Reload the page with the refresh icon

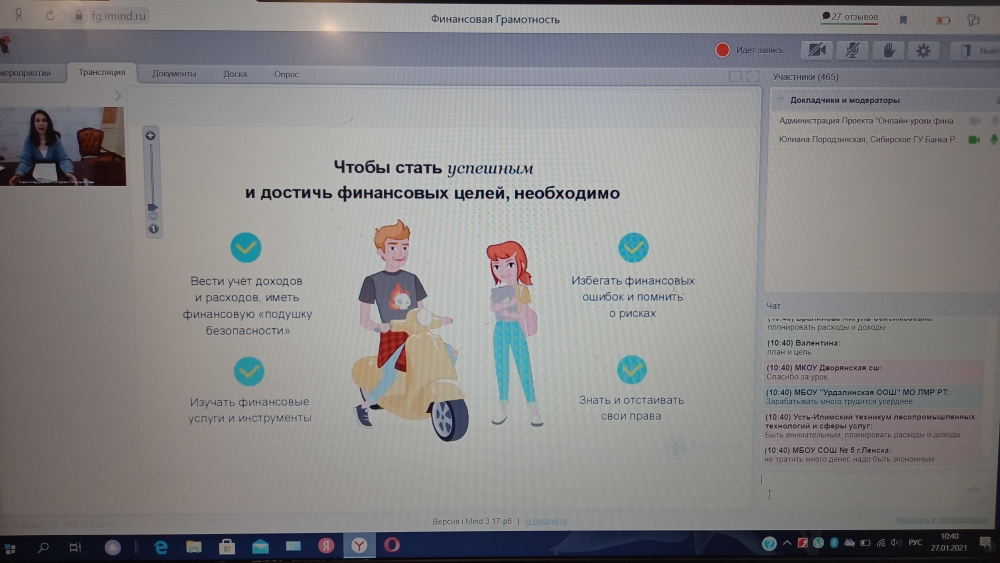click(49, 17)
